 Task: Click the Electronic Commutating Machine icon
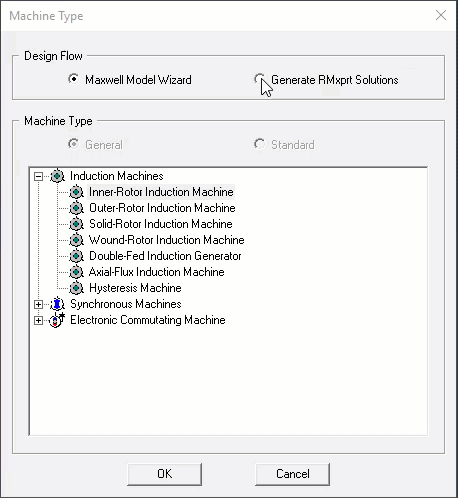tap(57, 320)
